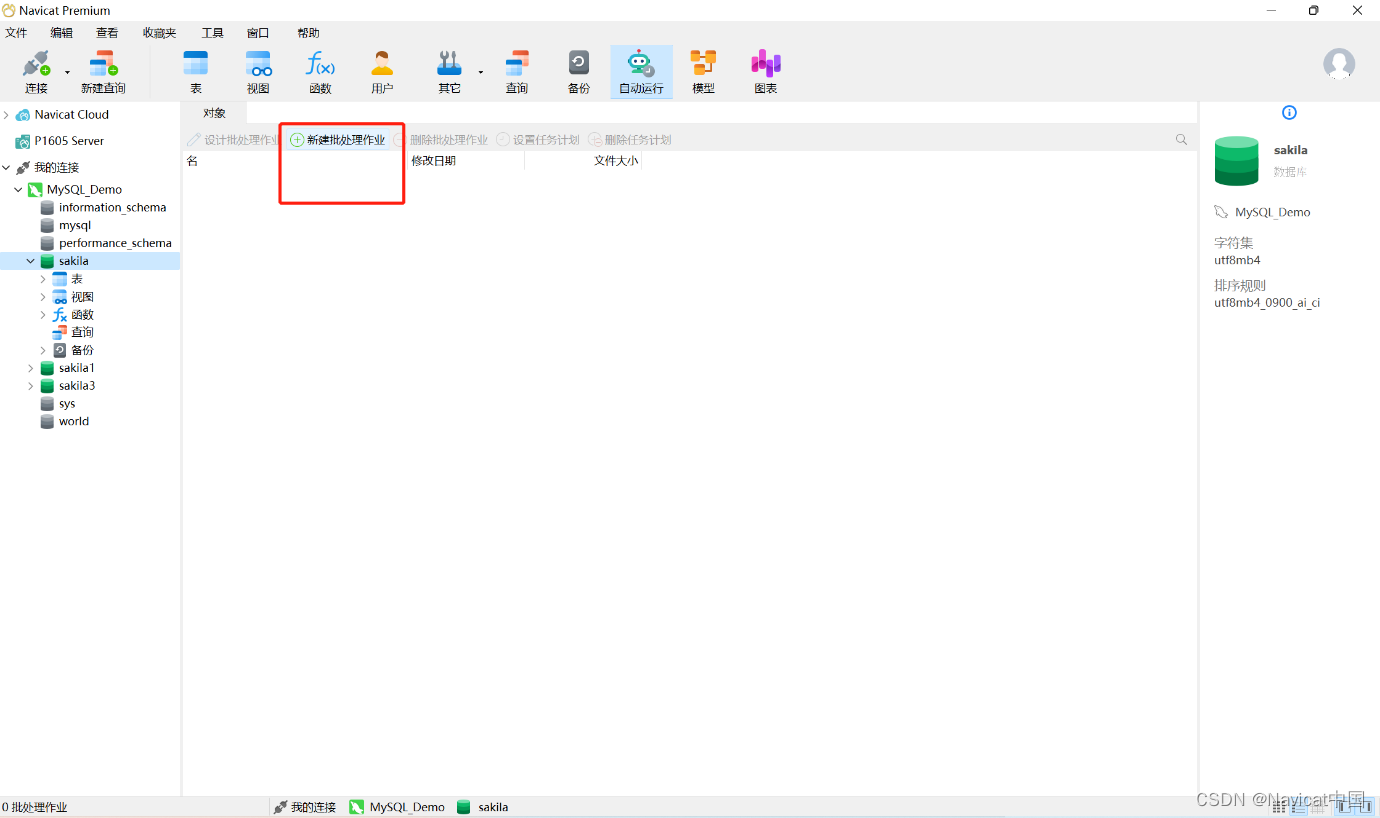
Task: Open the 工具 menu
Action: 213,33
